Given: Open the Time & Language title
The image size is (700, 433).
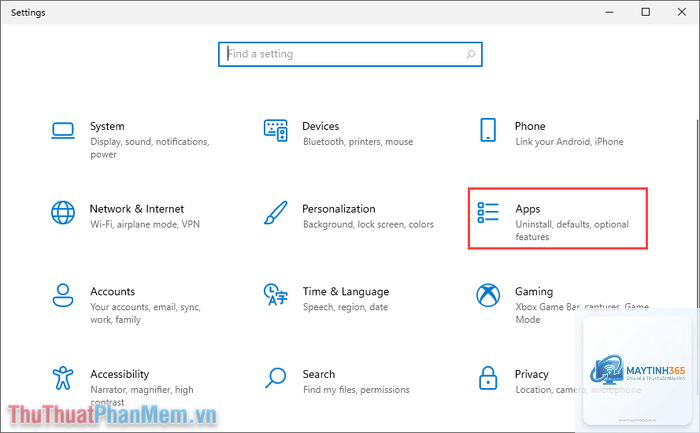Looking at the screenshot, I should 346,291.
